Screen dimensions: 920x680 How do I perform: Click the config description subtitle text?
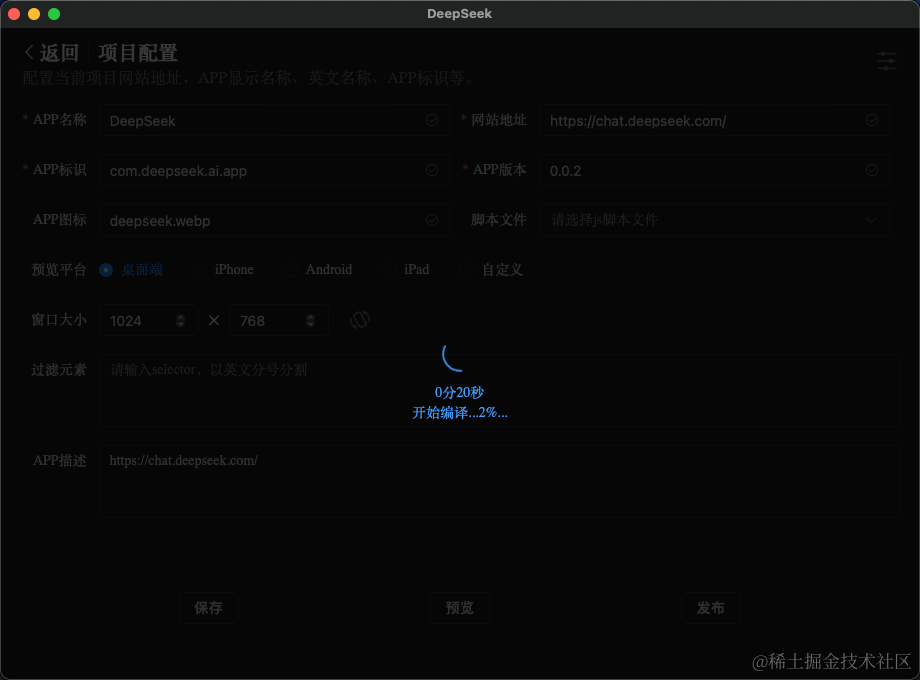coord(250,78)
